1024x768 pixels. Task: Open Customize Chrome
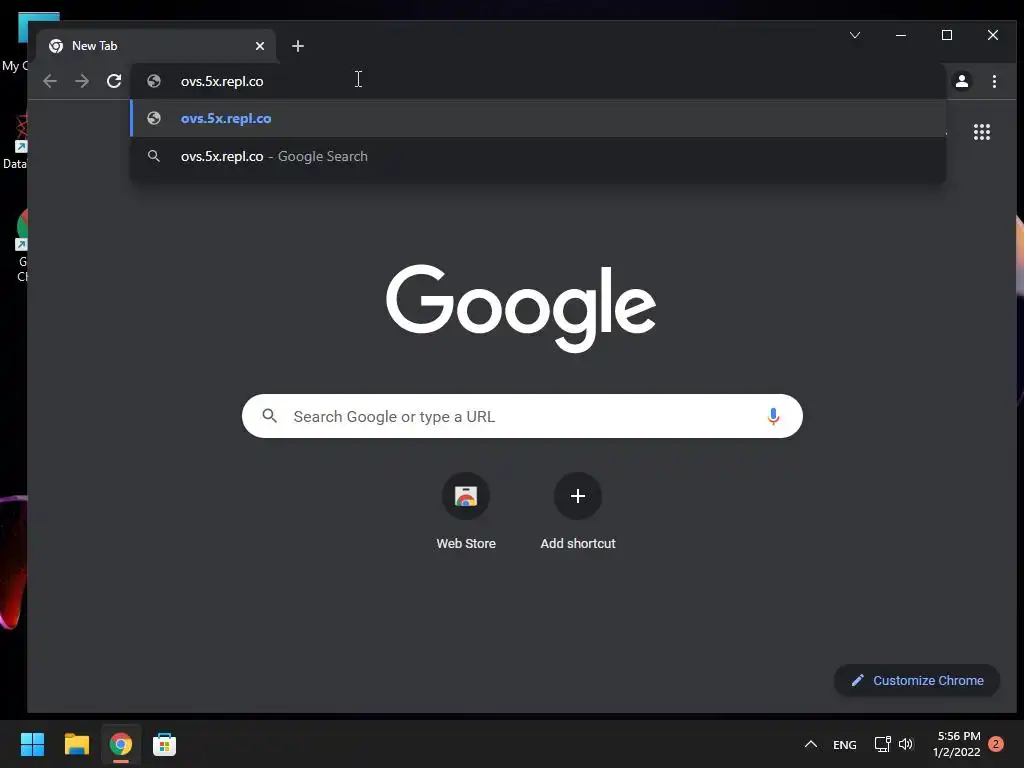[x=917, y=680]
